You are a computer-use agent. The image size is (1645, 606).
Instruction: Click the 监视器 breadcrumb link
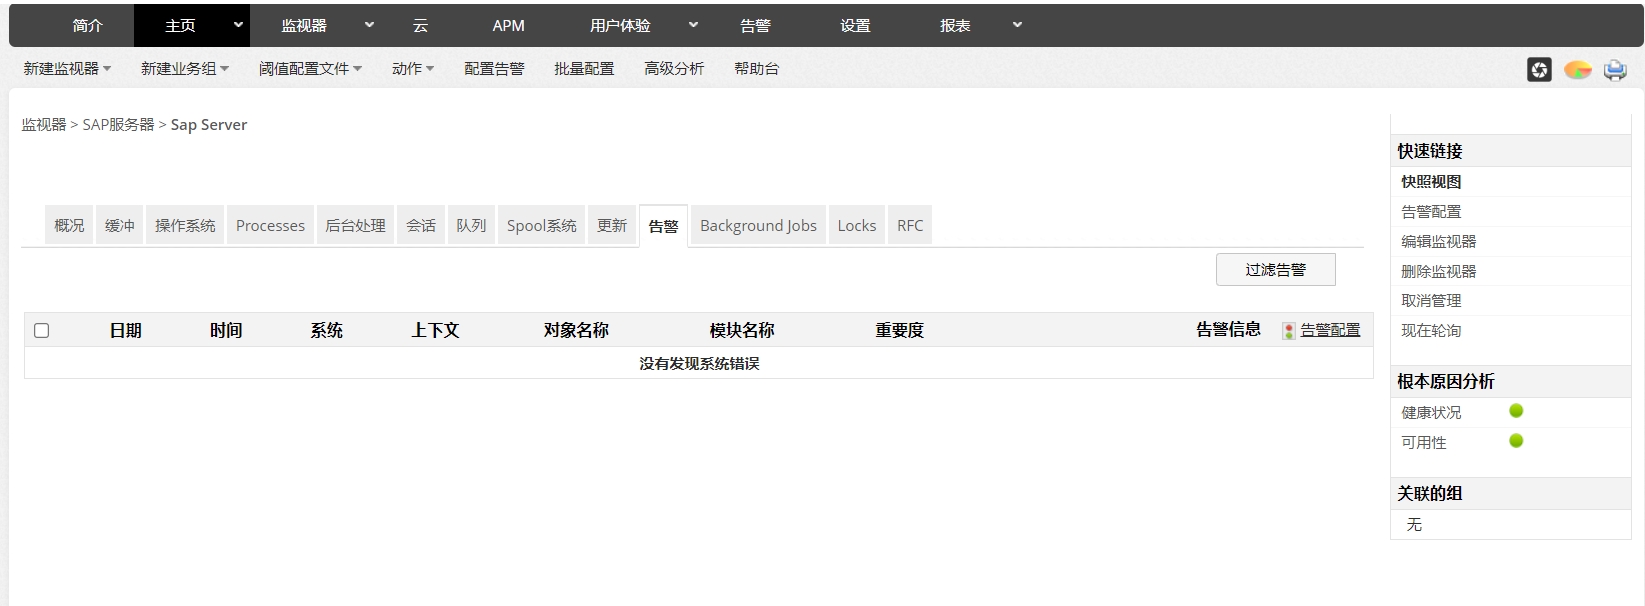[x=44, y=125]
